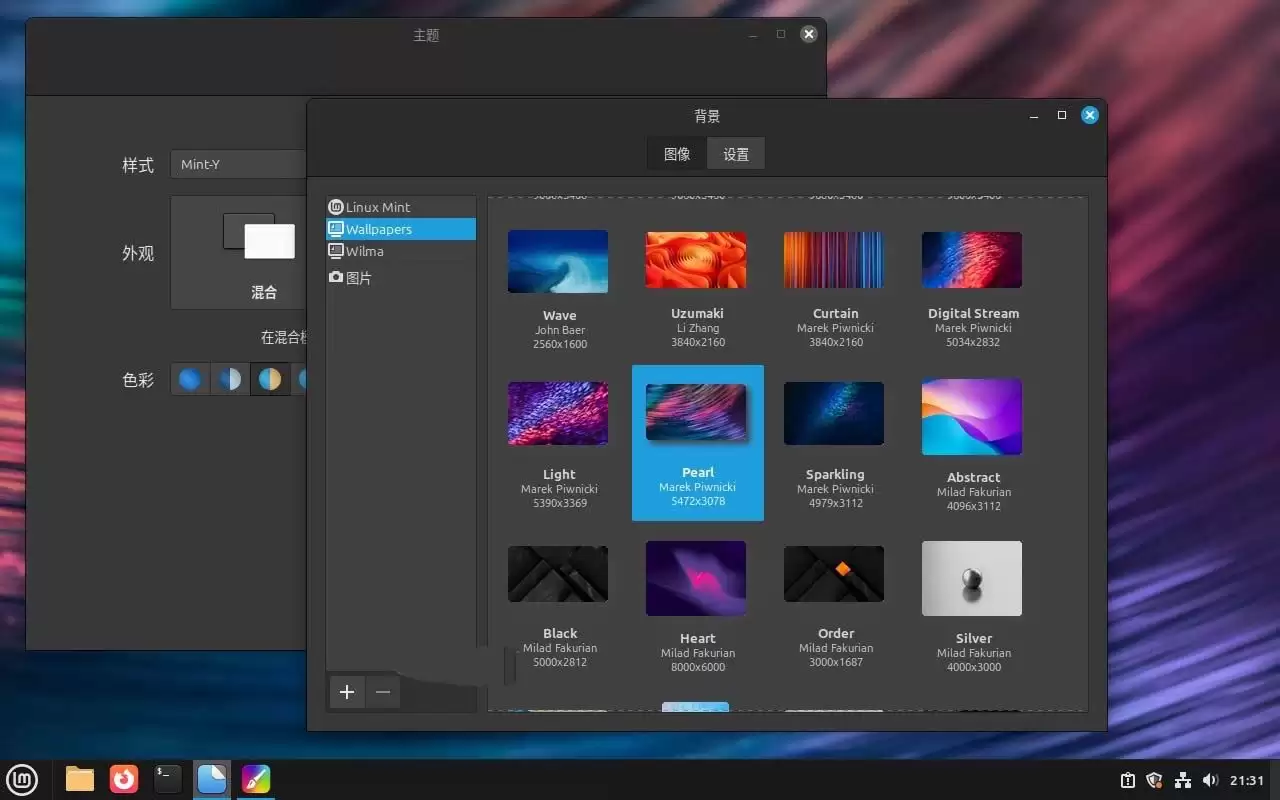Click the plus icon to add folder
The height and width of the screenshot is (800, 1280).
pos(347,692)
